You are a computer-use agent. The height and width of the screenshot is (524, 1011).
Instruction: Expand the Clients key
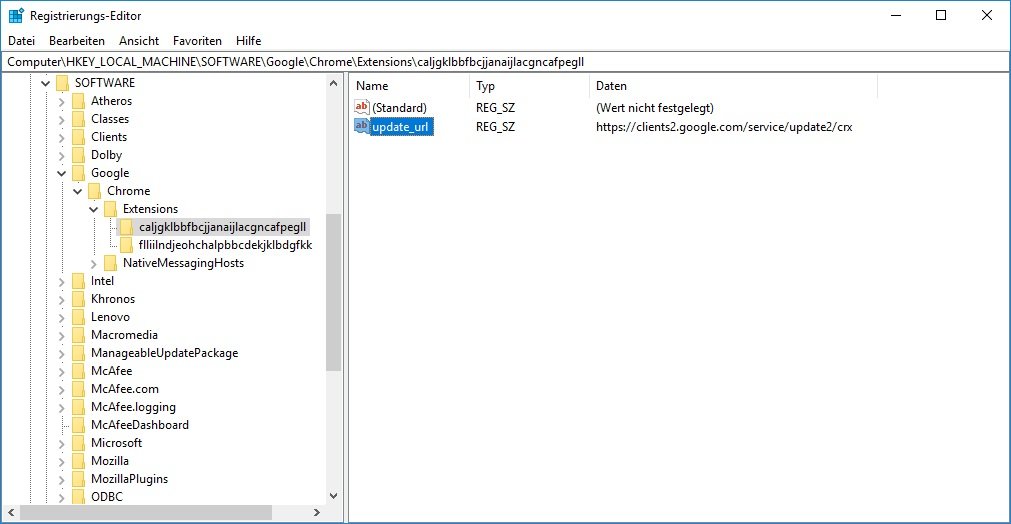(x=61, y=137)
